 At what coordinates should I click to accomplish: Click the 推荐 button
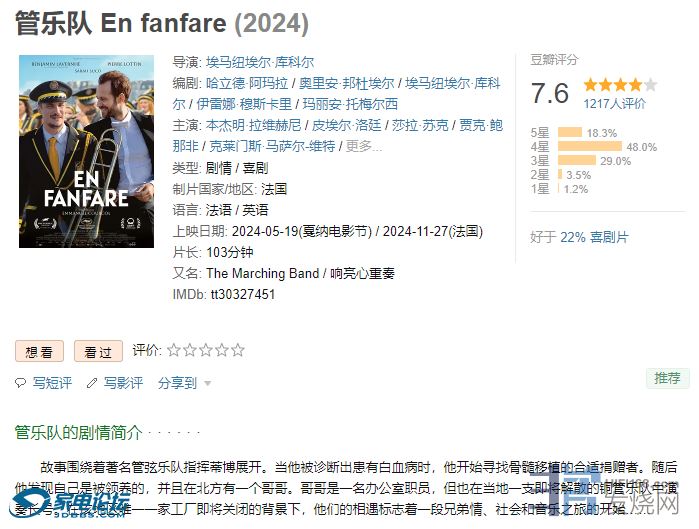coord(667,378)
